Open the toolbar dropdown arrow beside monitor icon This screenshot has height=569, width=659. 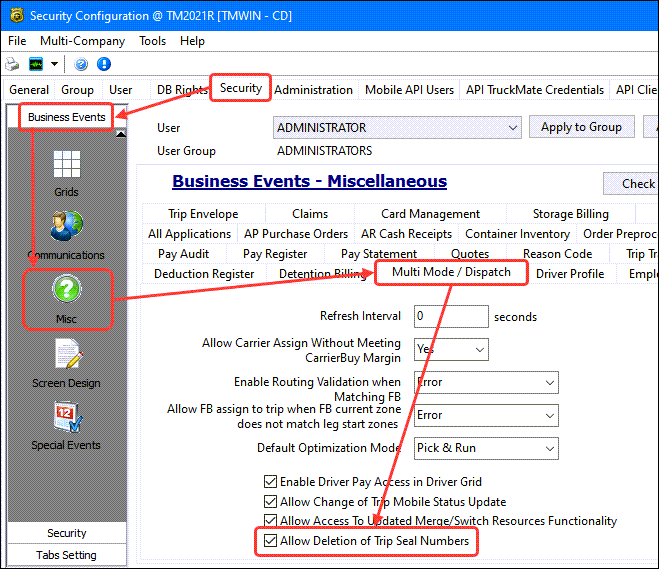click(x=54, y=64)
